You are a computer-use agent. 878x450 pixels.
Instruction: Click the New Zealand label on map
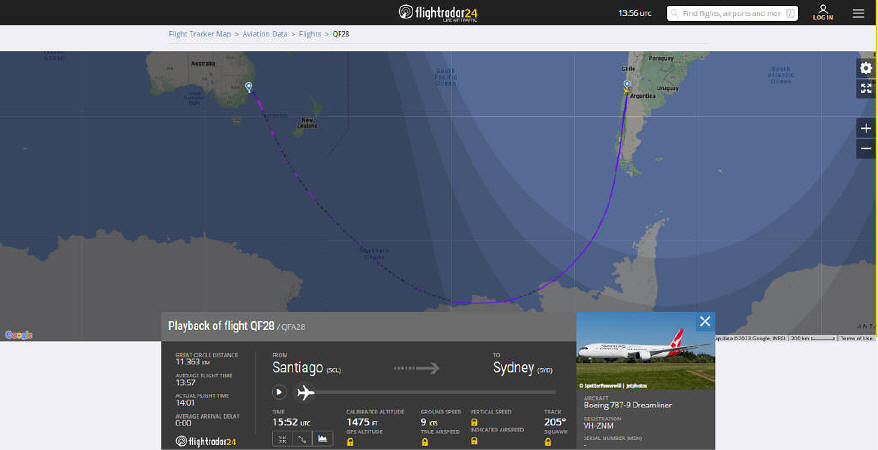307,123
